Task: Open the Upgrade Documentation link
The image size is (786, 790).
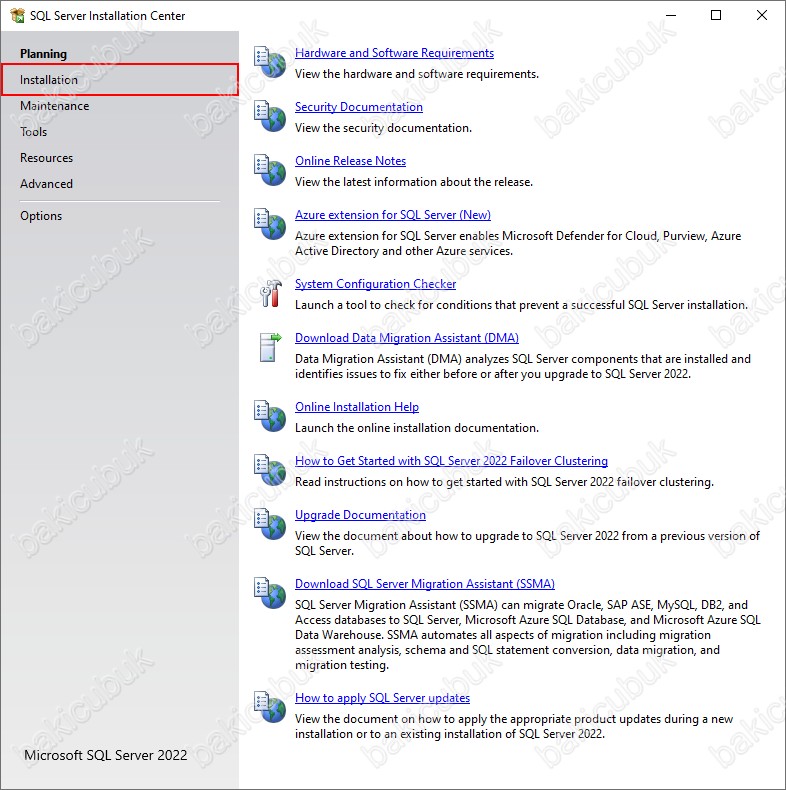Action: [360, 514]
